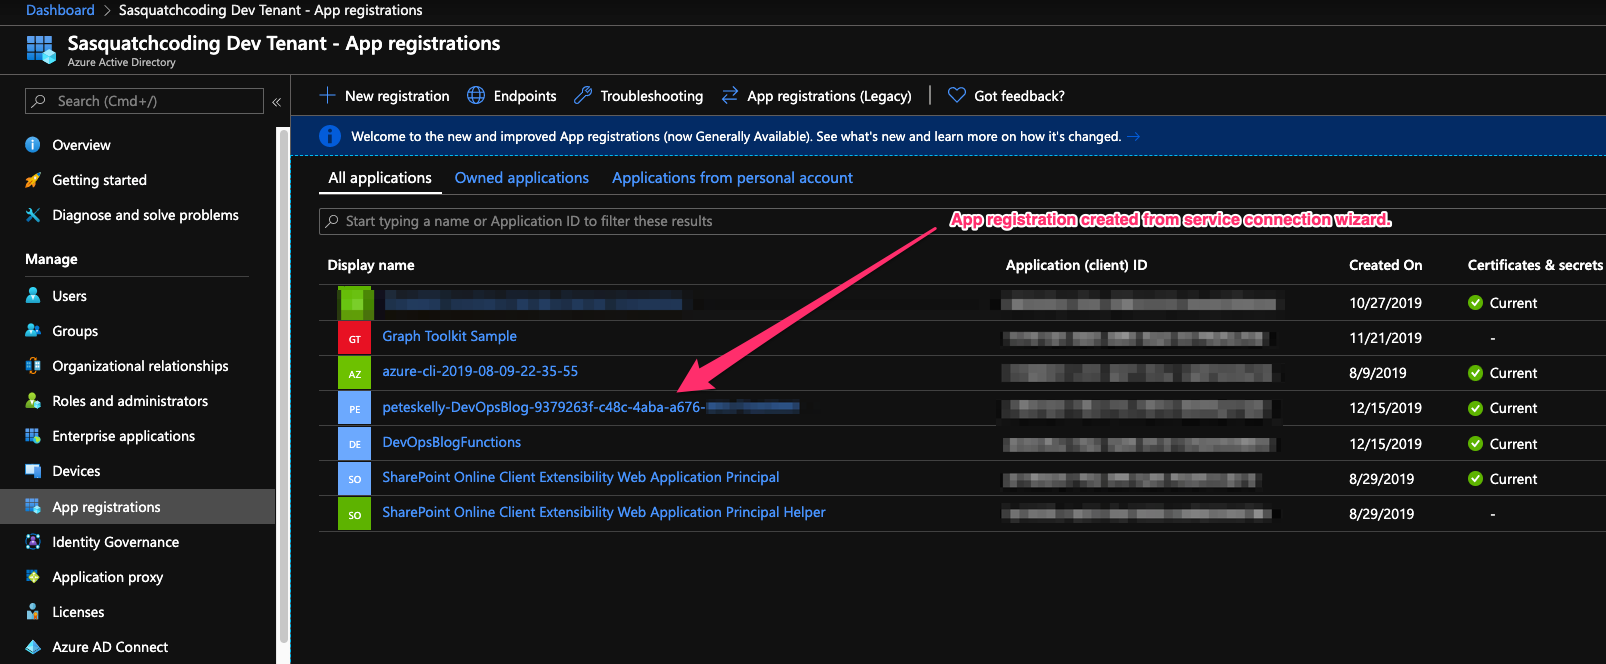
Task: Collapse the sidebar using the double chevron
Action: point(277,101)
